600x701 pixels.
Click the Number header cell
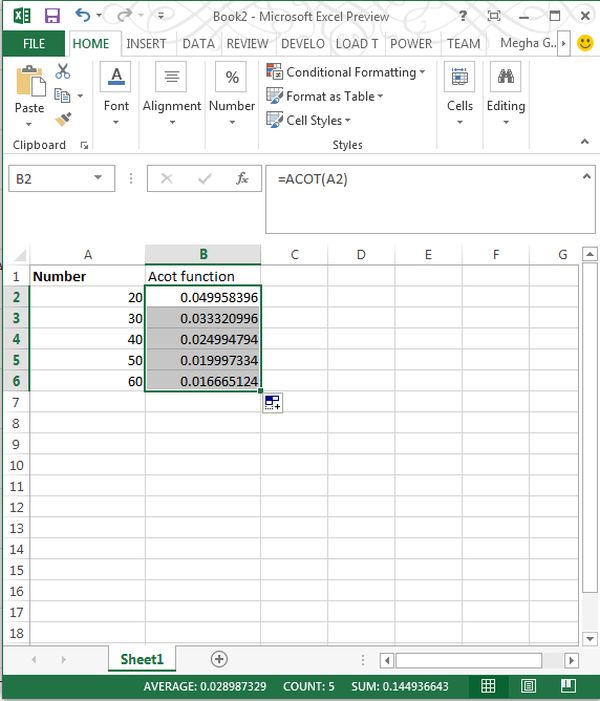coord(88,276)
